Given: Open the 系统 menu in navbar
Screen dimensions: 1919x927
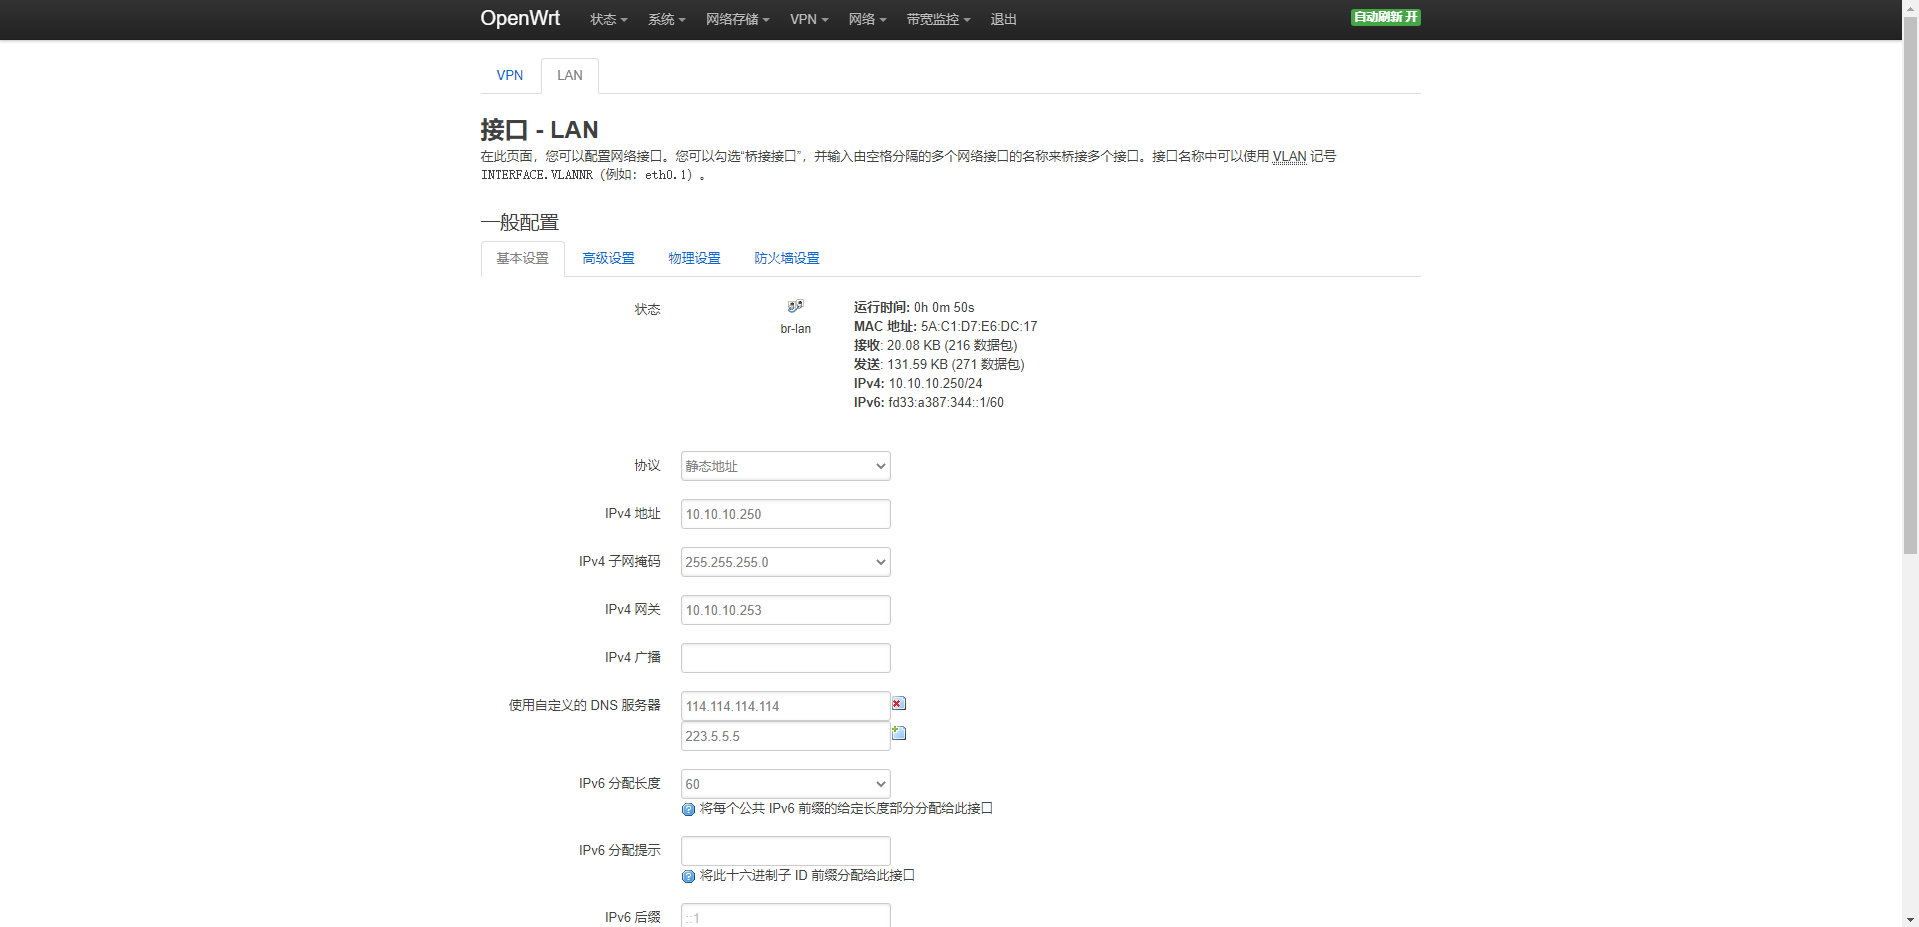Looking at the screenshot, I should tap(666, 19).
